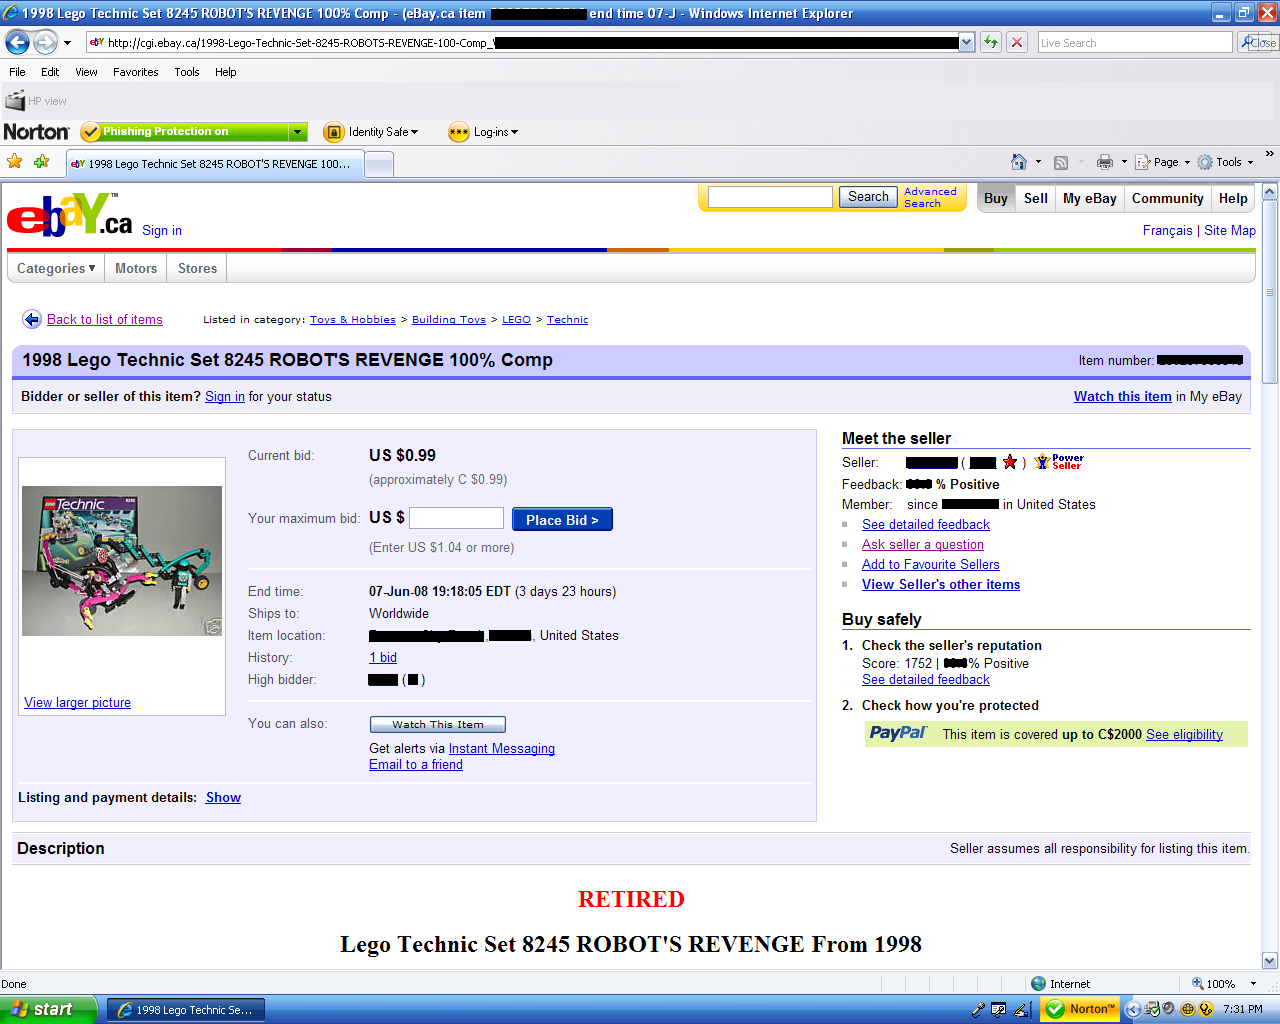Viewport: 1280px width, 1024px height.
Task: Click the Email to a friend link
Action: pyautogui.click(x=416, y=764)
